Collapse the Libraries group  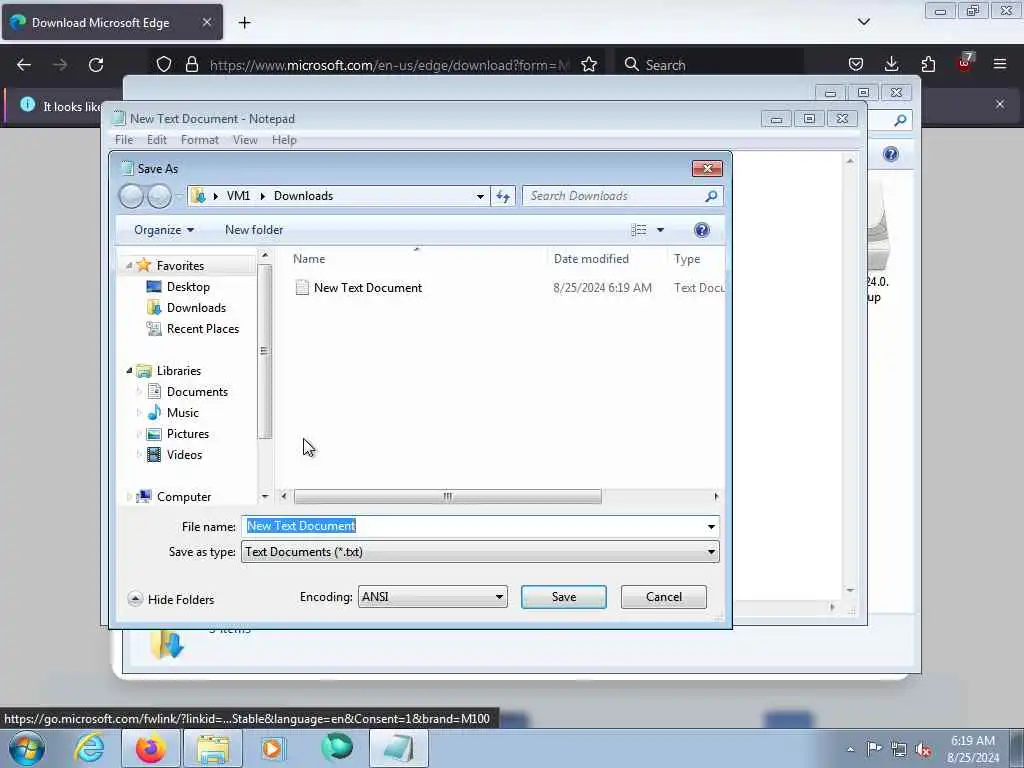coord(129,370)
